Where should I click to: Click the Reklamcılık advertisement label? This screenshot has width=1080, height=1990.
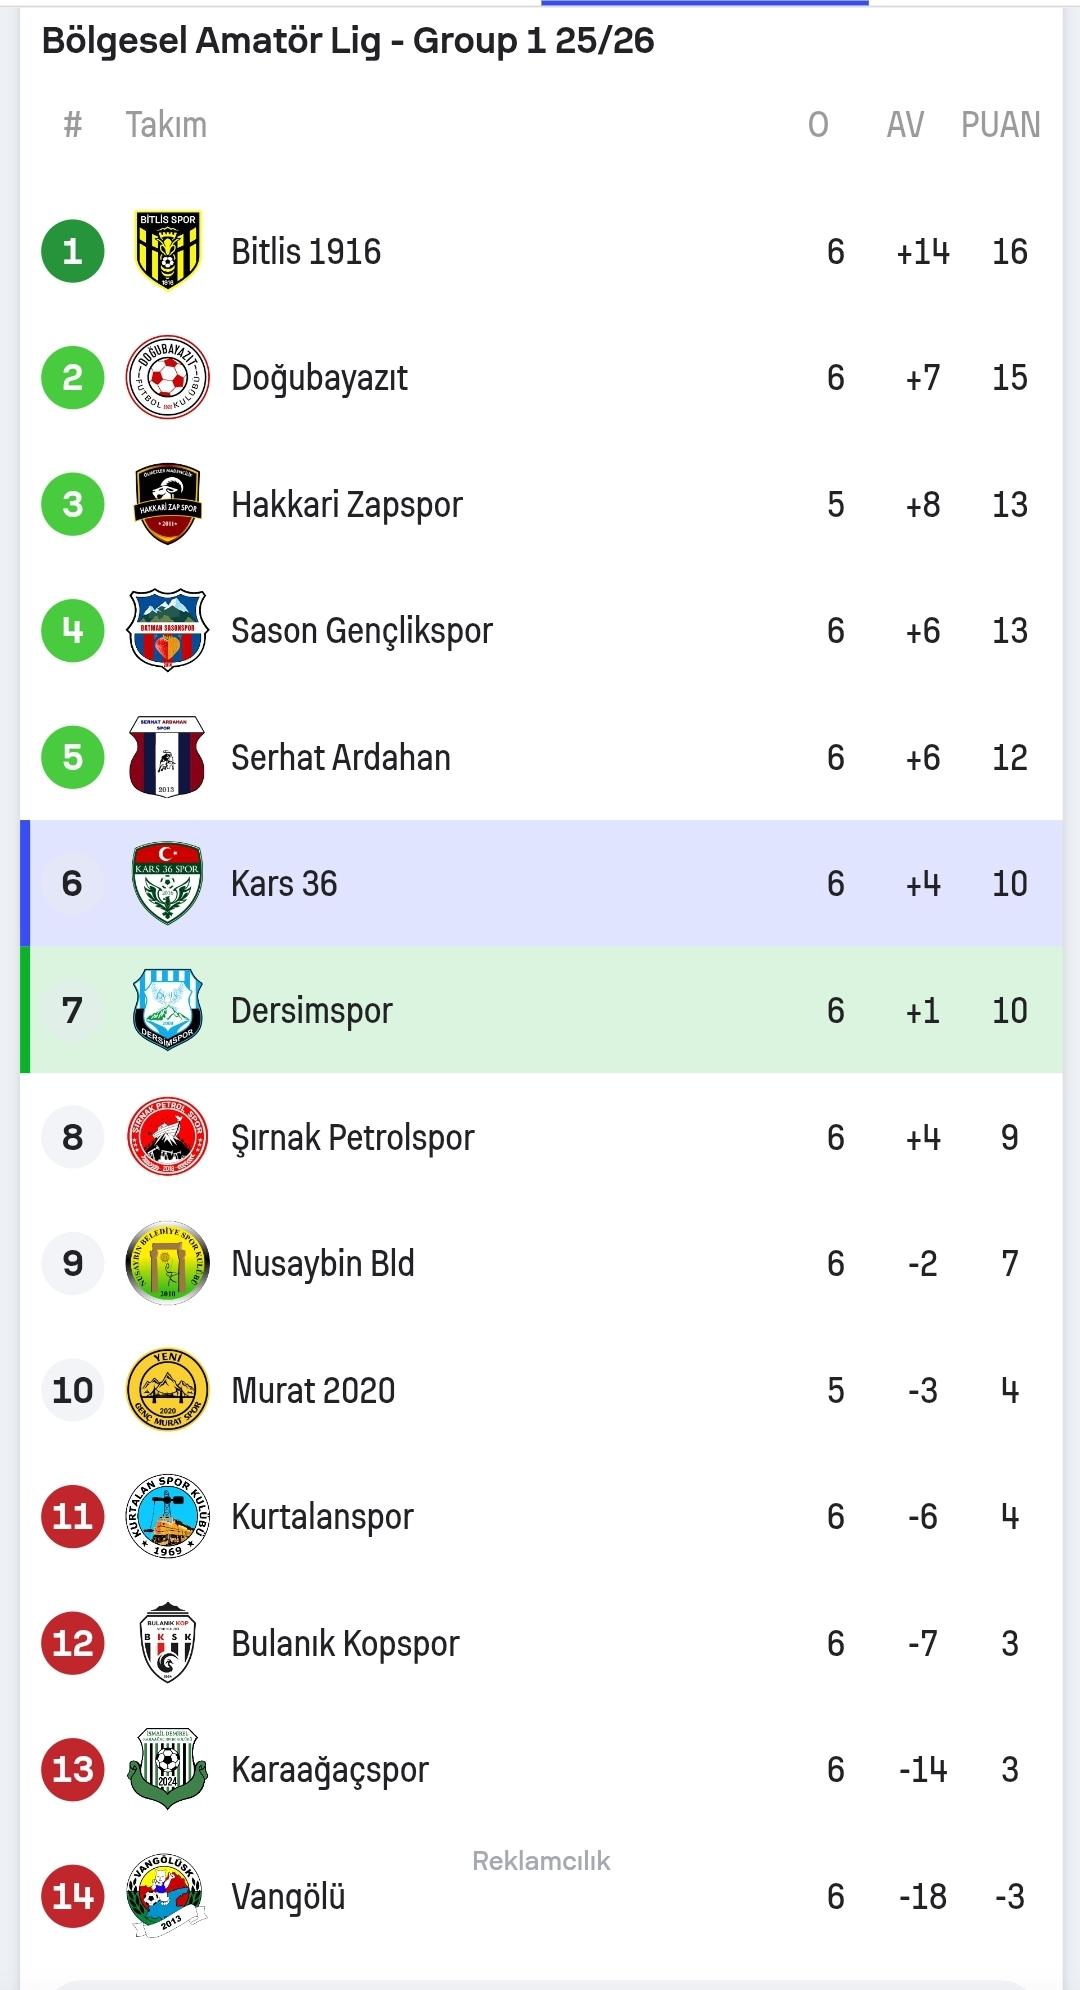point(541,1861)
